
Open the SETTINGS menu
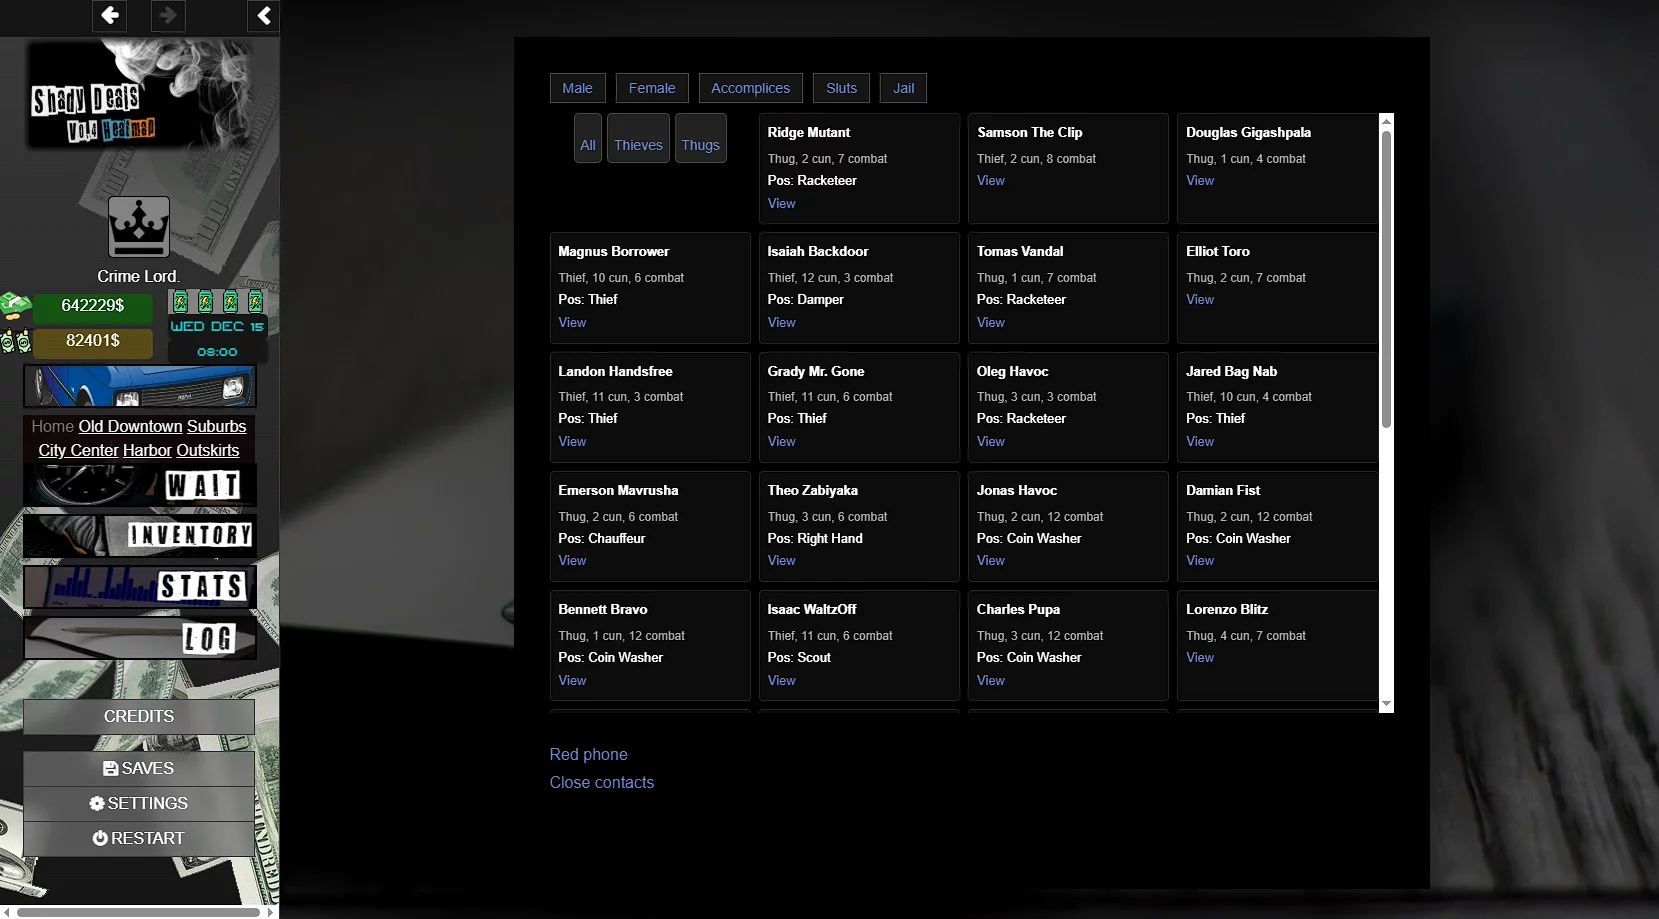click(x=139, y=803)
